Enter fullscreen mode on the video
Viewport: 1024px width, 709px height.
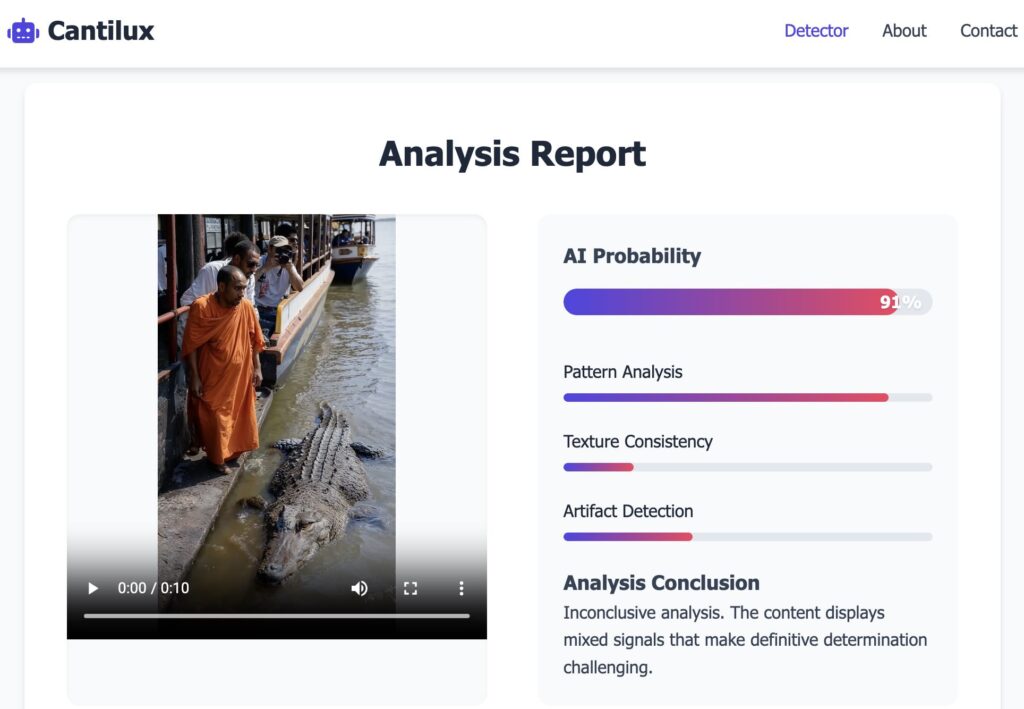click(x=410, y=588)
